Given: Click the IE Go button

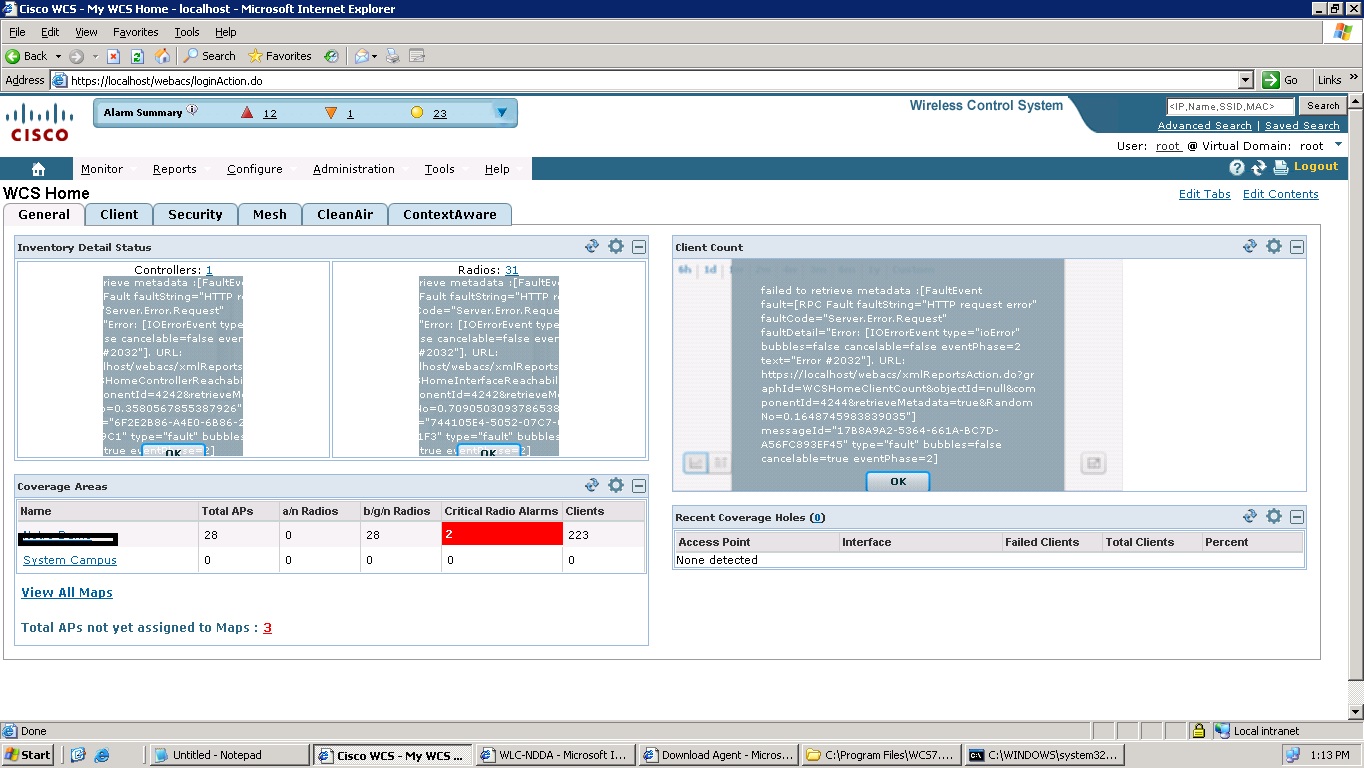Looking at the screenshot, I should 1282,80.
